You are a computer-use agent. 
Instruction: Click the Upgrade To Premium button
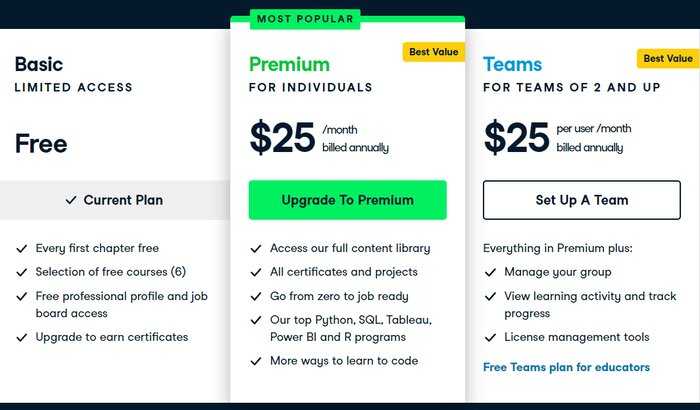click(x=347, y=200)
